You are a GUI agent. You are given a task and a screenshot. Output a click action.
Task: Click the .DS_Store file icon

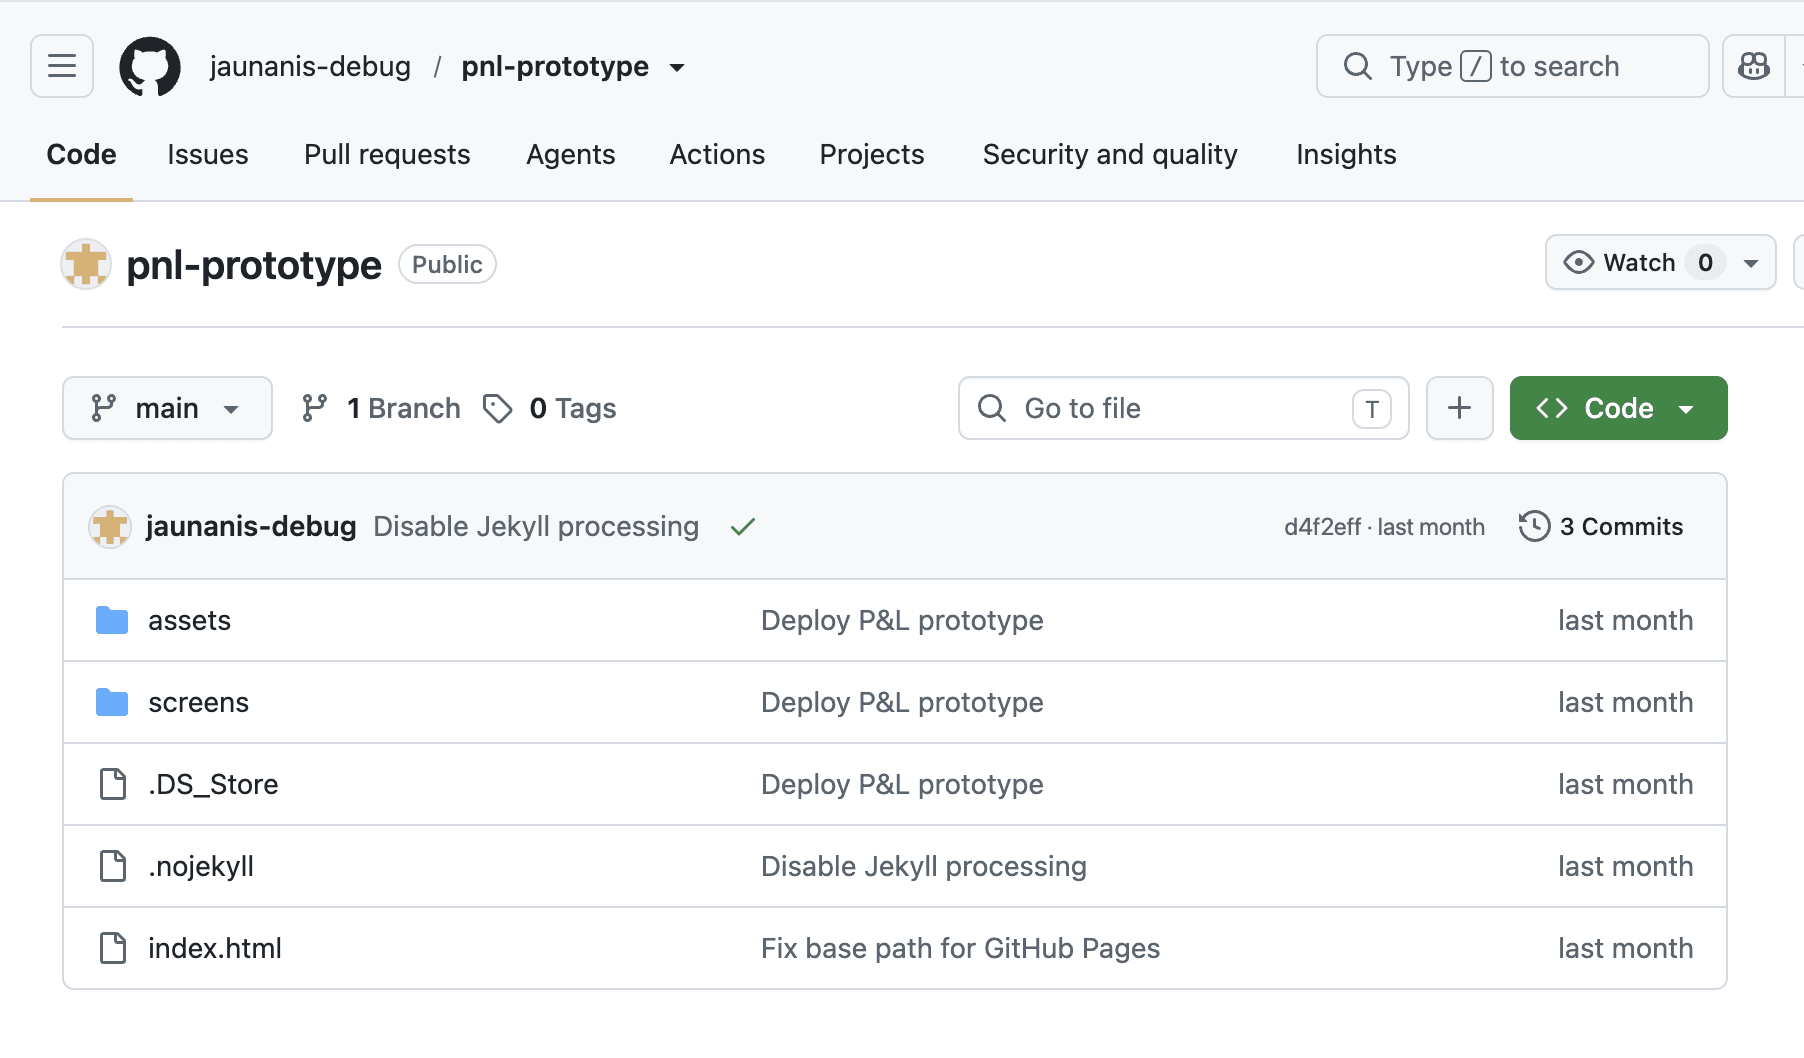[x=113, y=784]
